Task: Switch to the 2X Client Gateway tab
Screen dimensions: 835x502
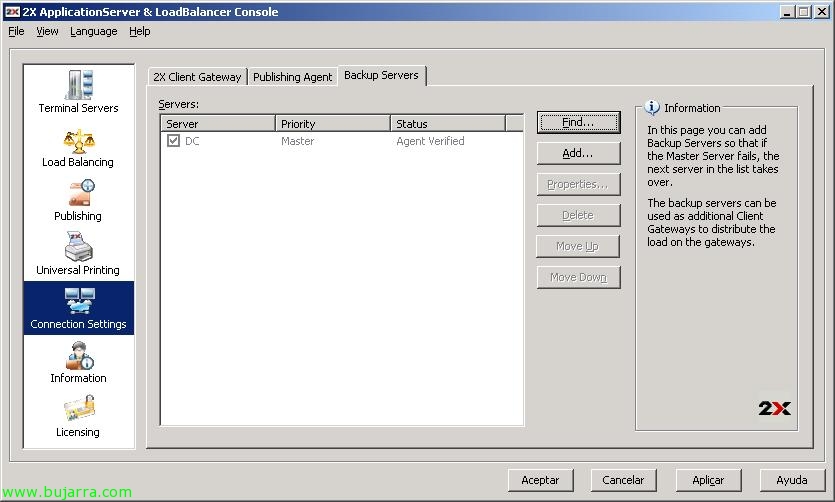Action: pos(197,77)
